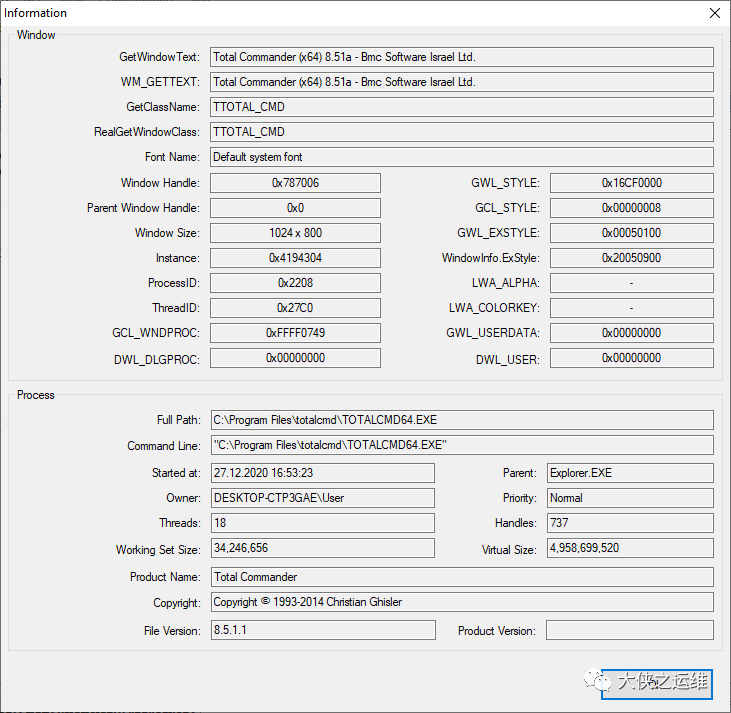Click Threads value 18
The height and width of the screenshot is (713, 731).
point(323,523)
